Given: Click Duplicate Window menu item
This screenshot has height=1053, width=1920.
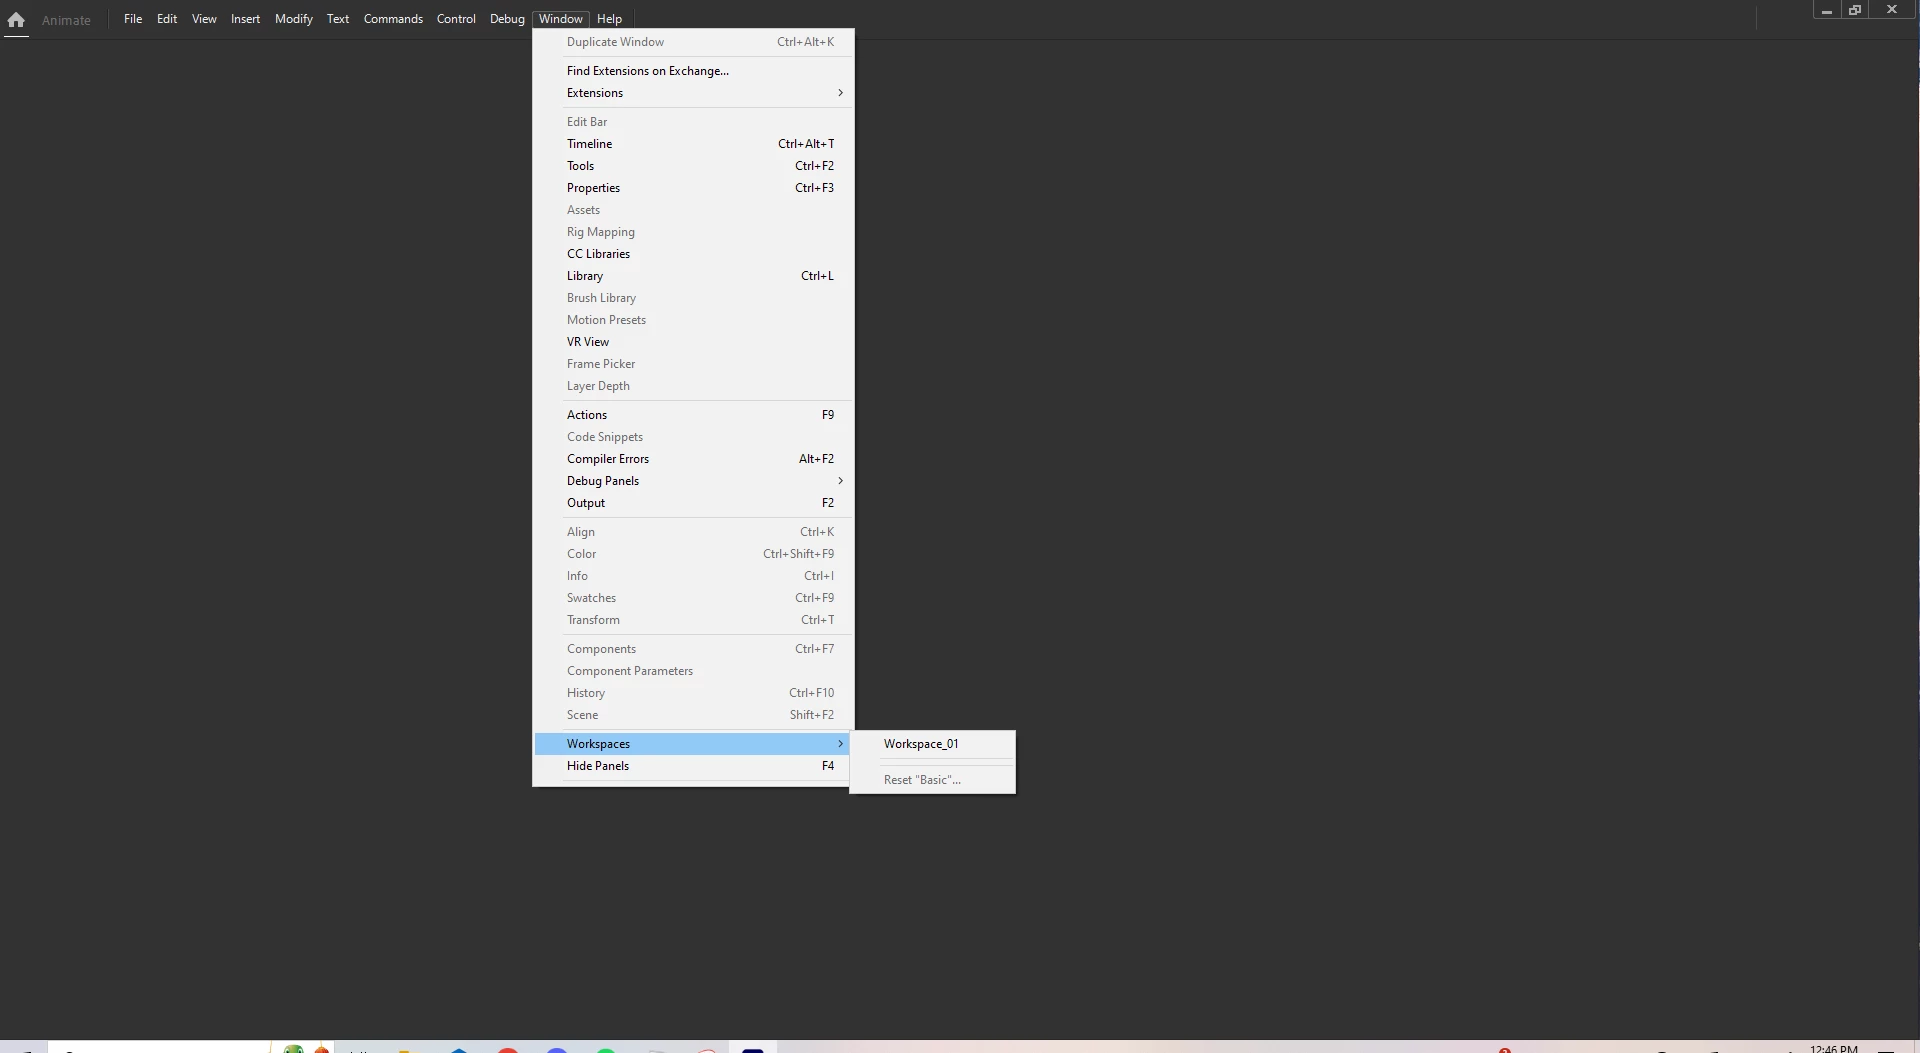Looking at the screenshot, I should (x=692, y=42).
